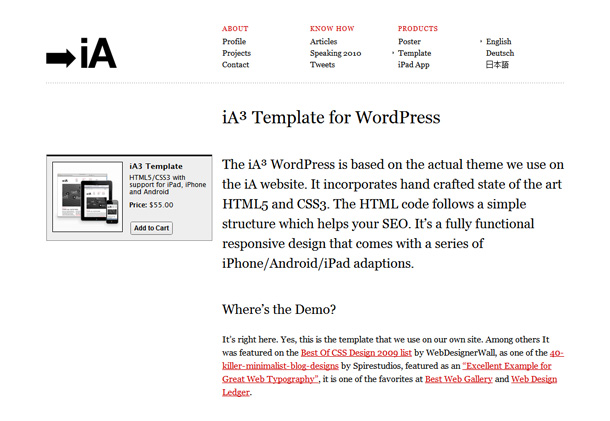Screen dimensions: 610x421
Task: Go to the Contact page
Action: [235, 65]
